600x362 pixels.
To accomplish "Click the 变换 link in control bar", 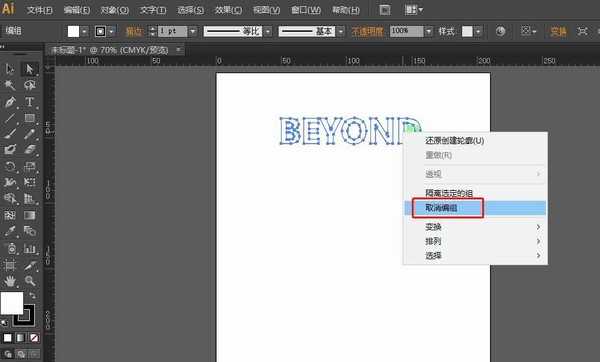I will coord(558,31).
